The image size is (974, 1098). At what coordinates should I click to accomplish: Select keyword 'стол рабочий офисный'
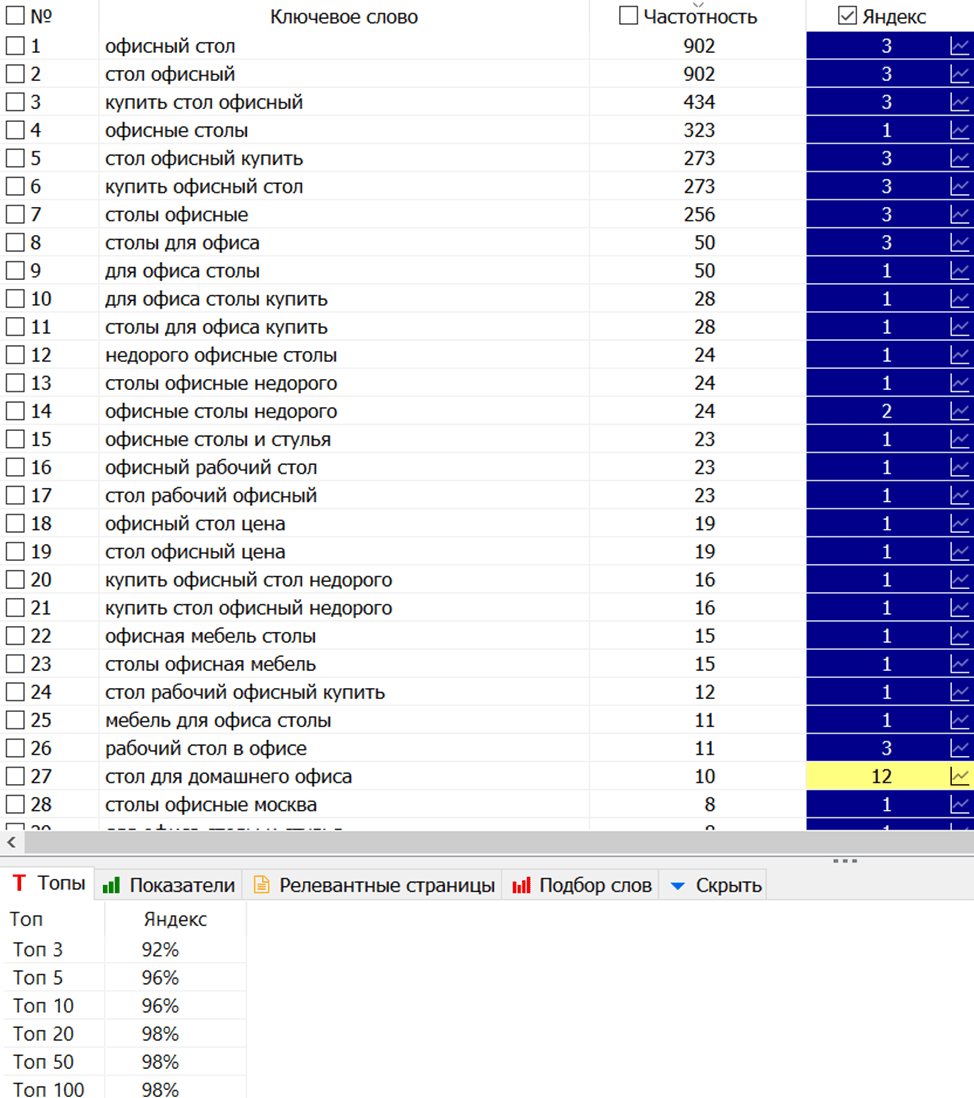coord(211,496)
